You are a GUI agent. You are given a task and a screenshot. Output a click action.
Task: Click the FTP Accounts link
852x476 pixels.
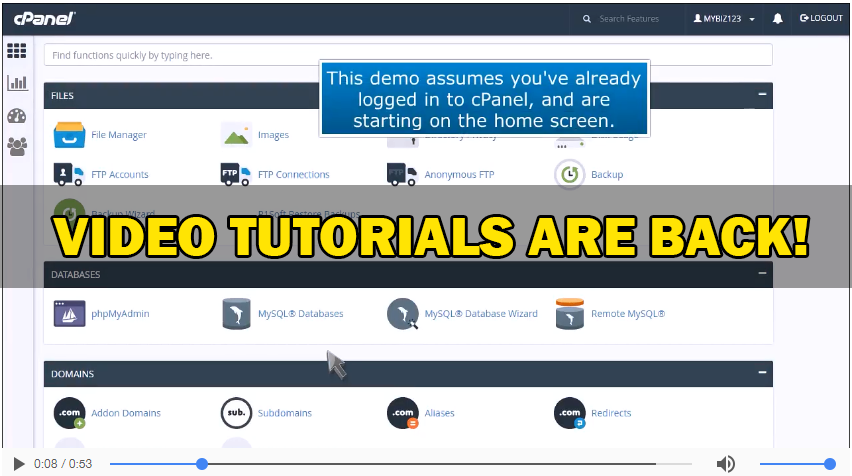120,174
